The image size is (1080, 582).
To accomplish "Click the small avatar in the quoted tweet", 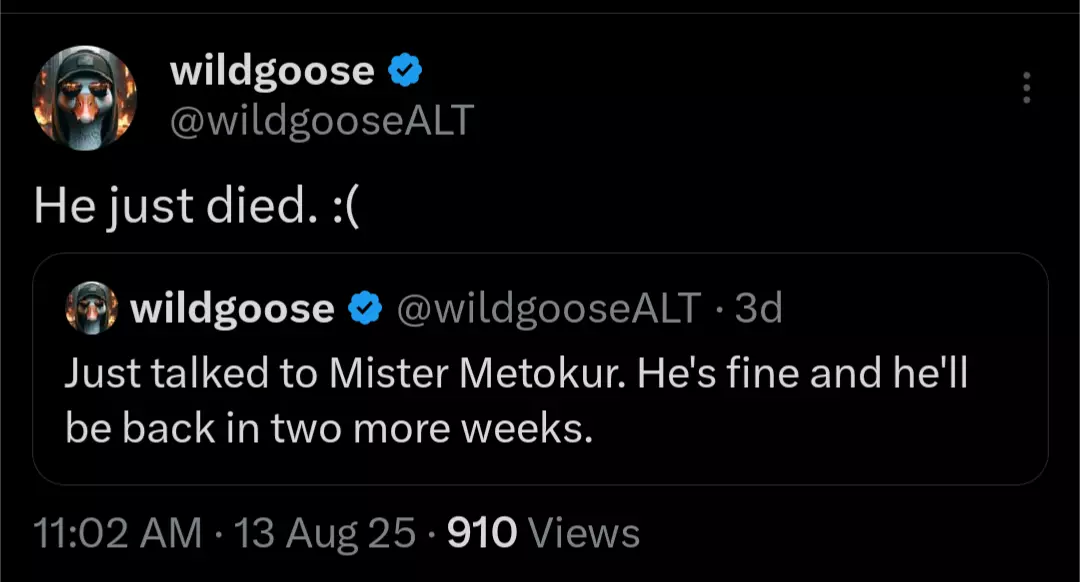I will 92,308.
